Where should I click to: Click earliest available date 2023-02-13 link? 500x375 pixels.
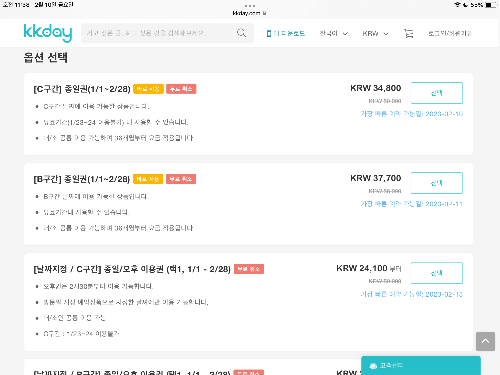pyautogui.click(x=412, y=294)
